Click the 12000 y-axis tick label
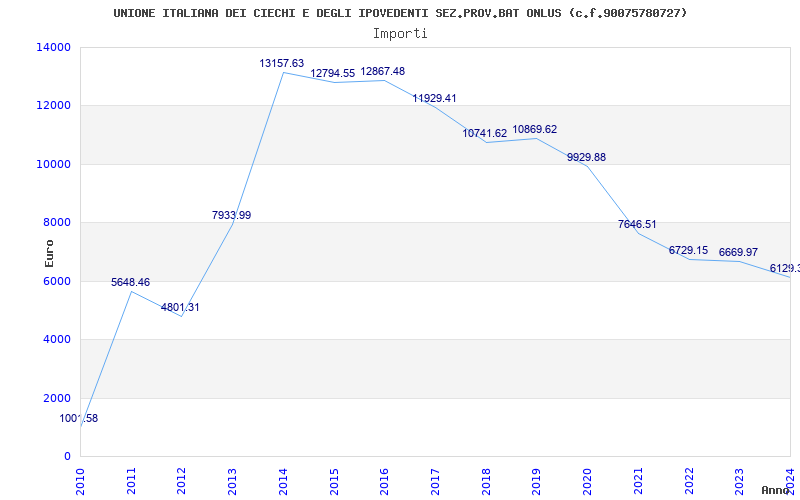This screenshot has height=500, width=800. (54, 106)
